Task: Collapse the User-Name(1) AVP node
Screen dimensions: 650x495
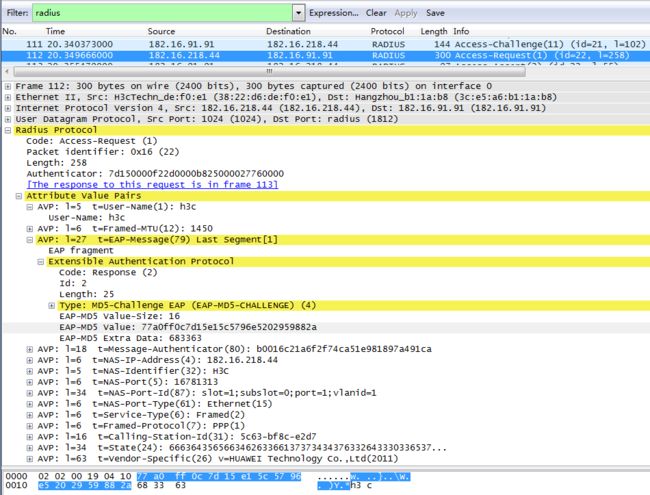Action: 29,207
